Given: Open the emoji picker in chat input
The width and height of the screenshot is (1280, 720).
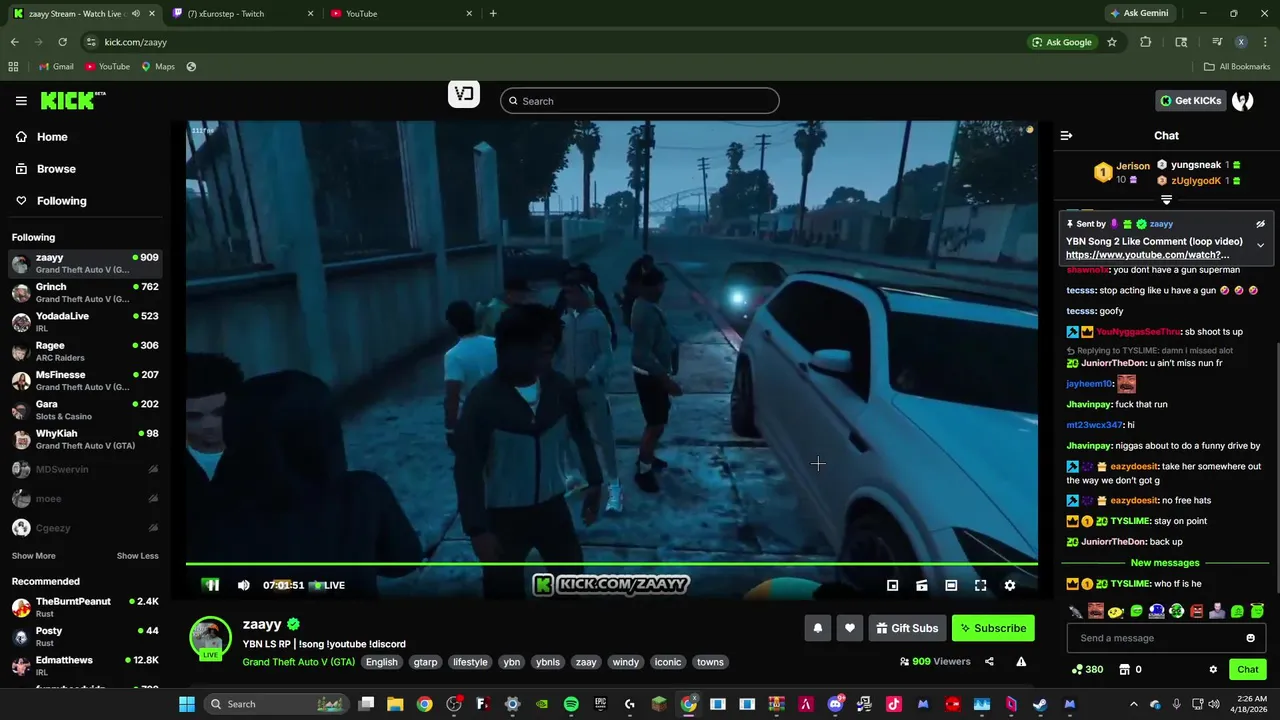Looking at the screenshot, I should click(x=1250, y=638).
